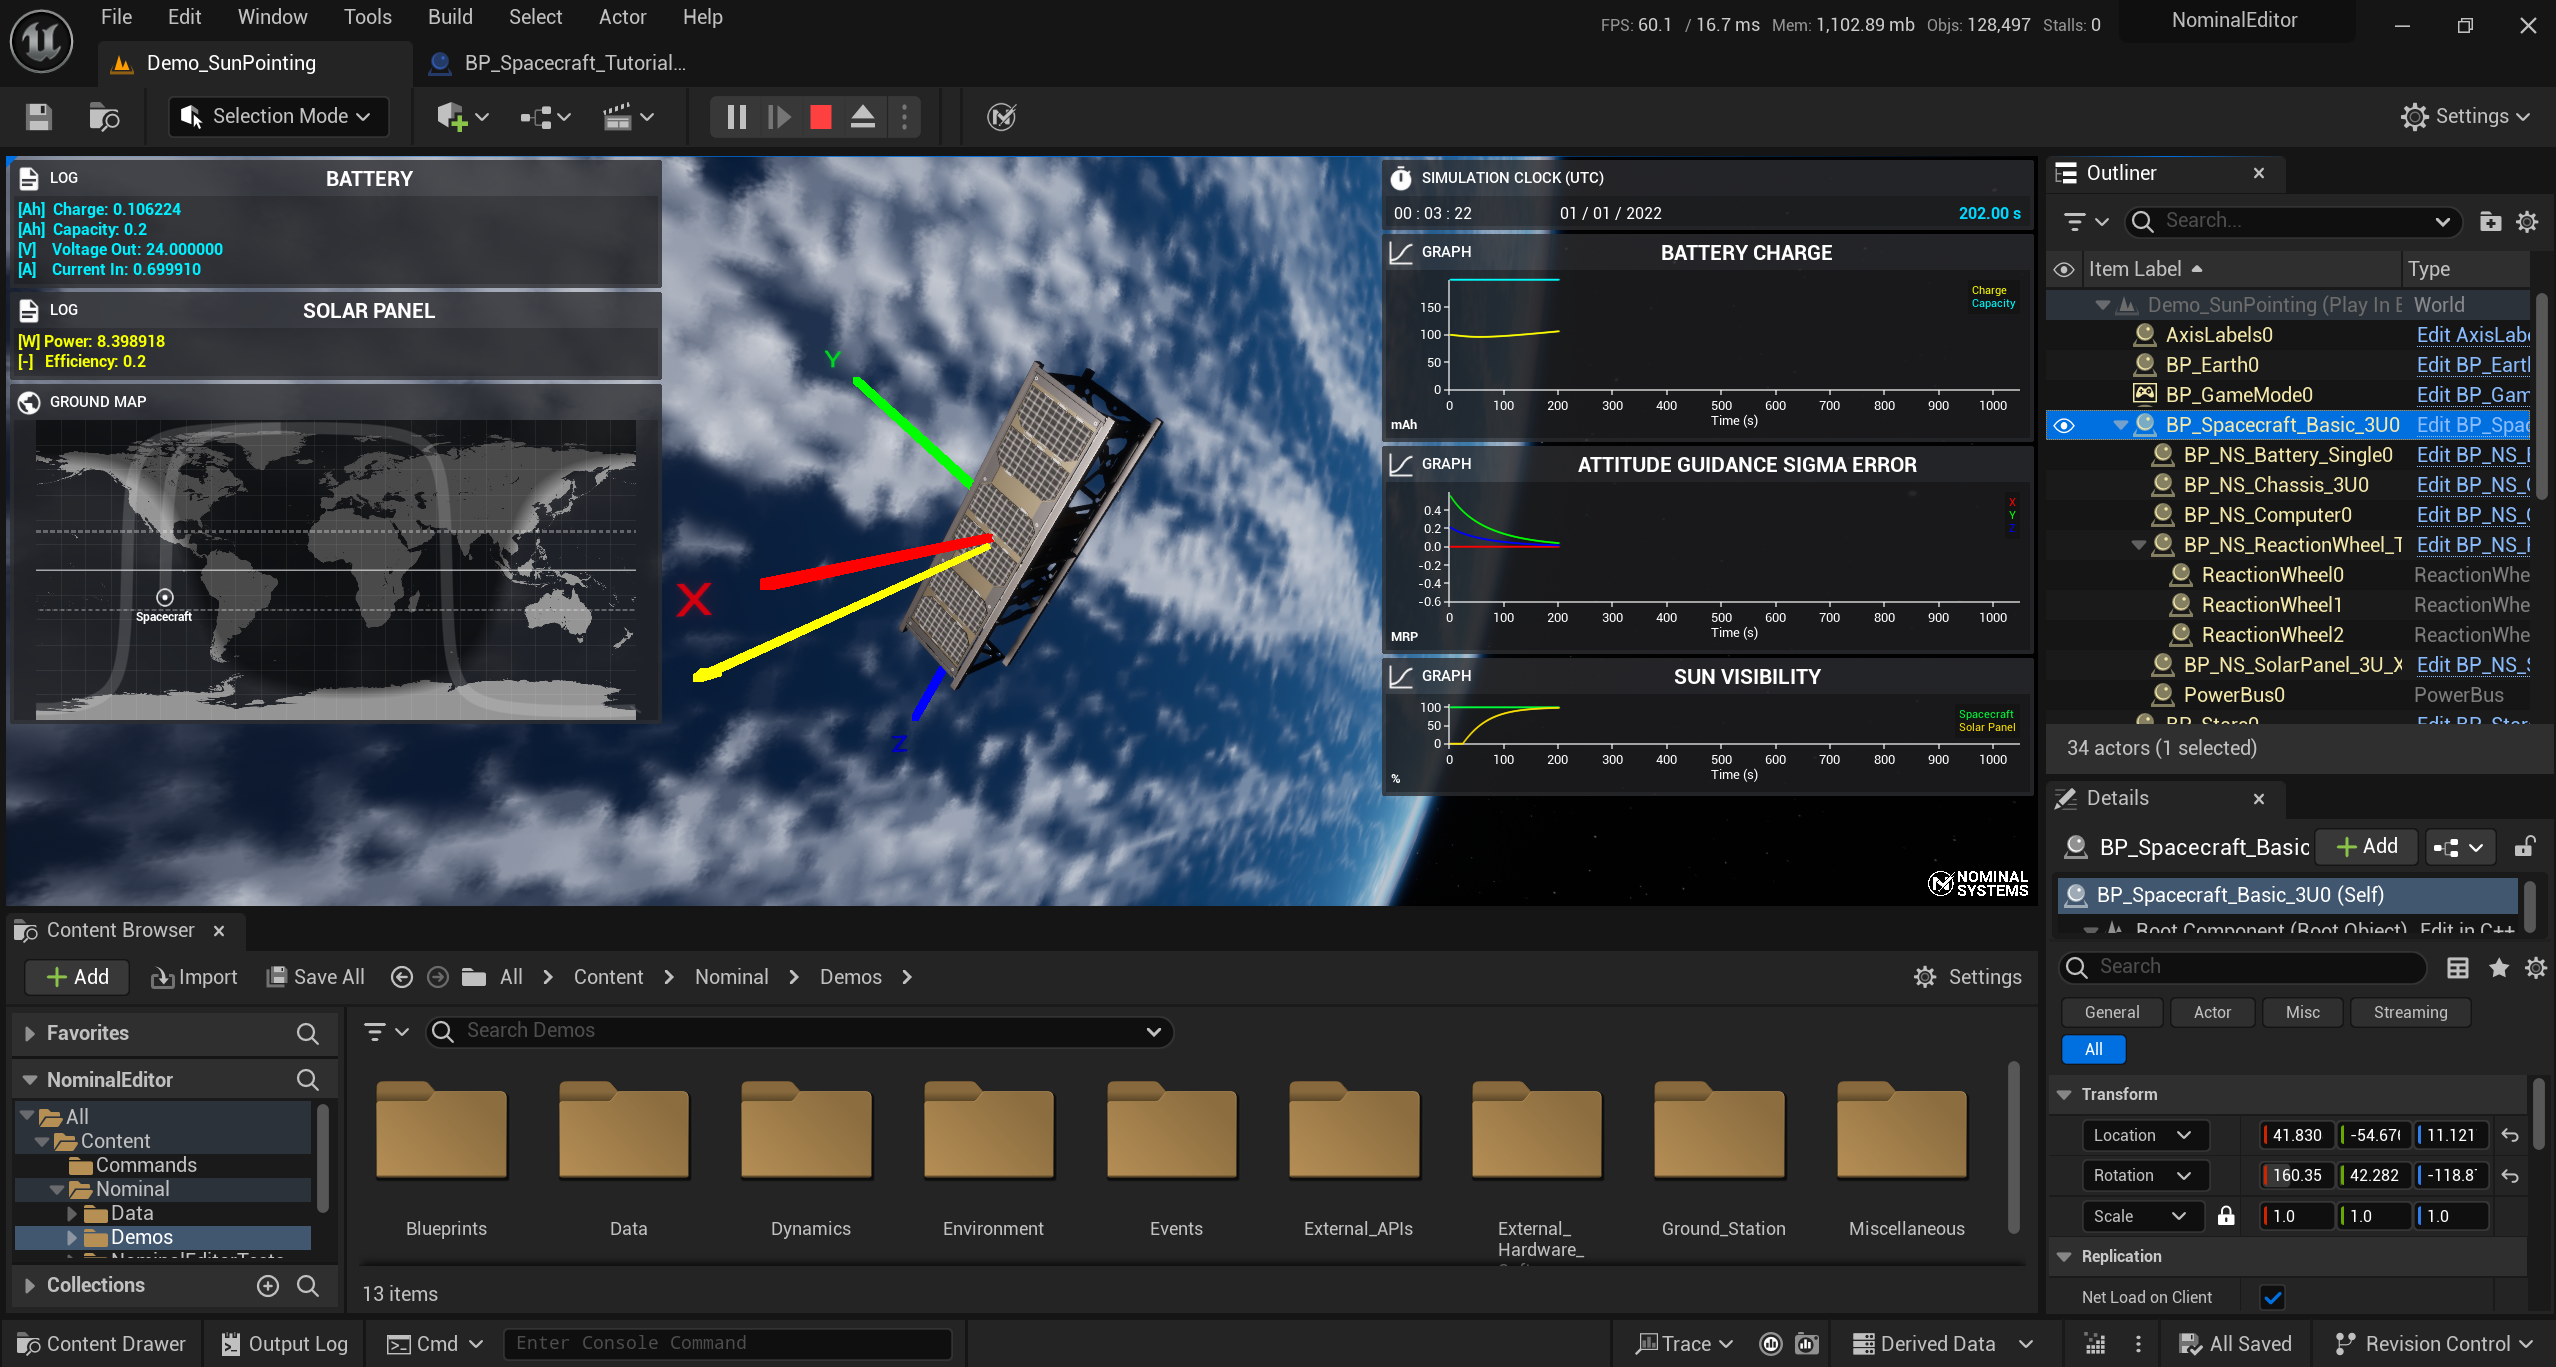Open the add-actor (cube plus) menu in the toolbar

point(462,117)
